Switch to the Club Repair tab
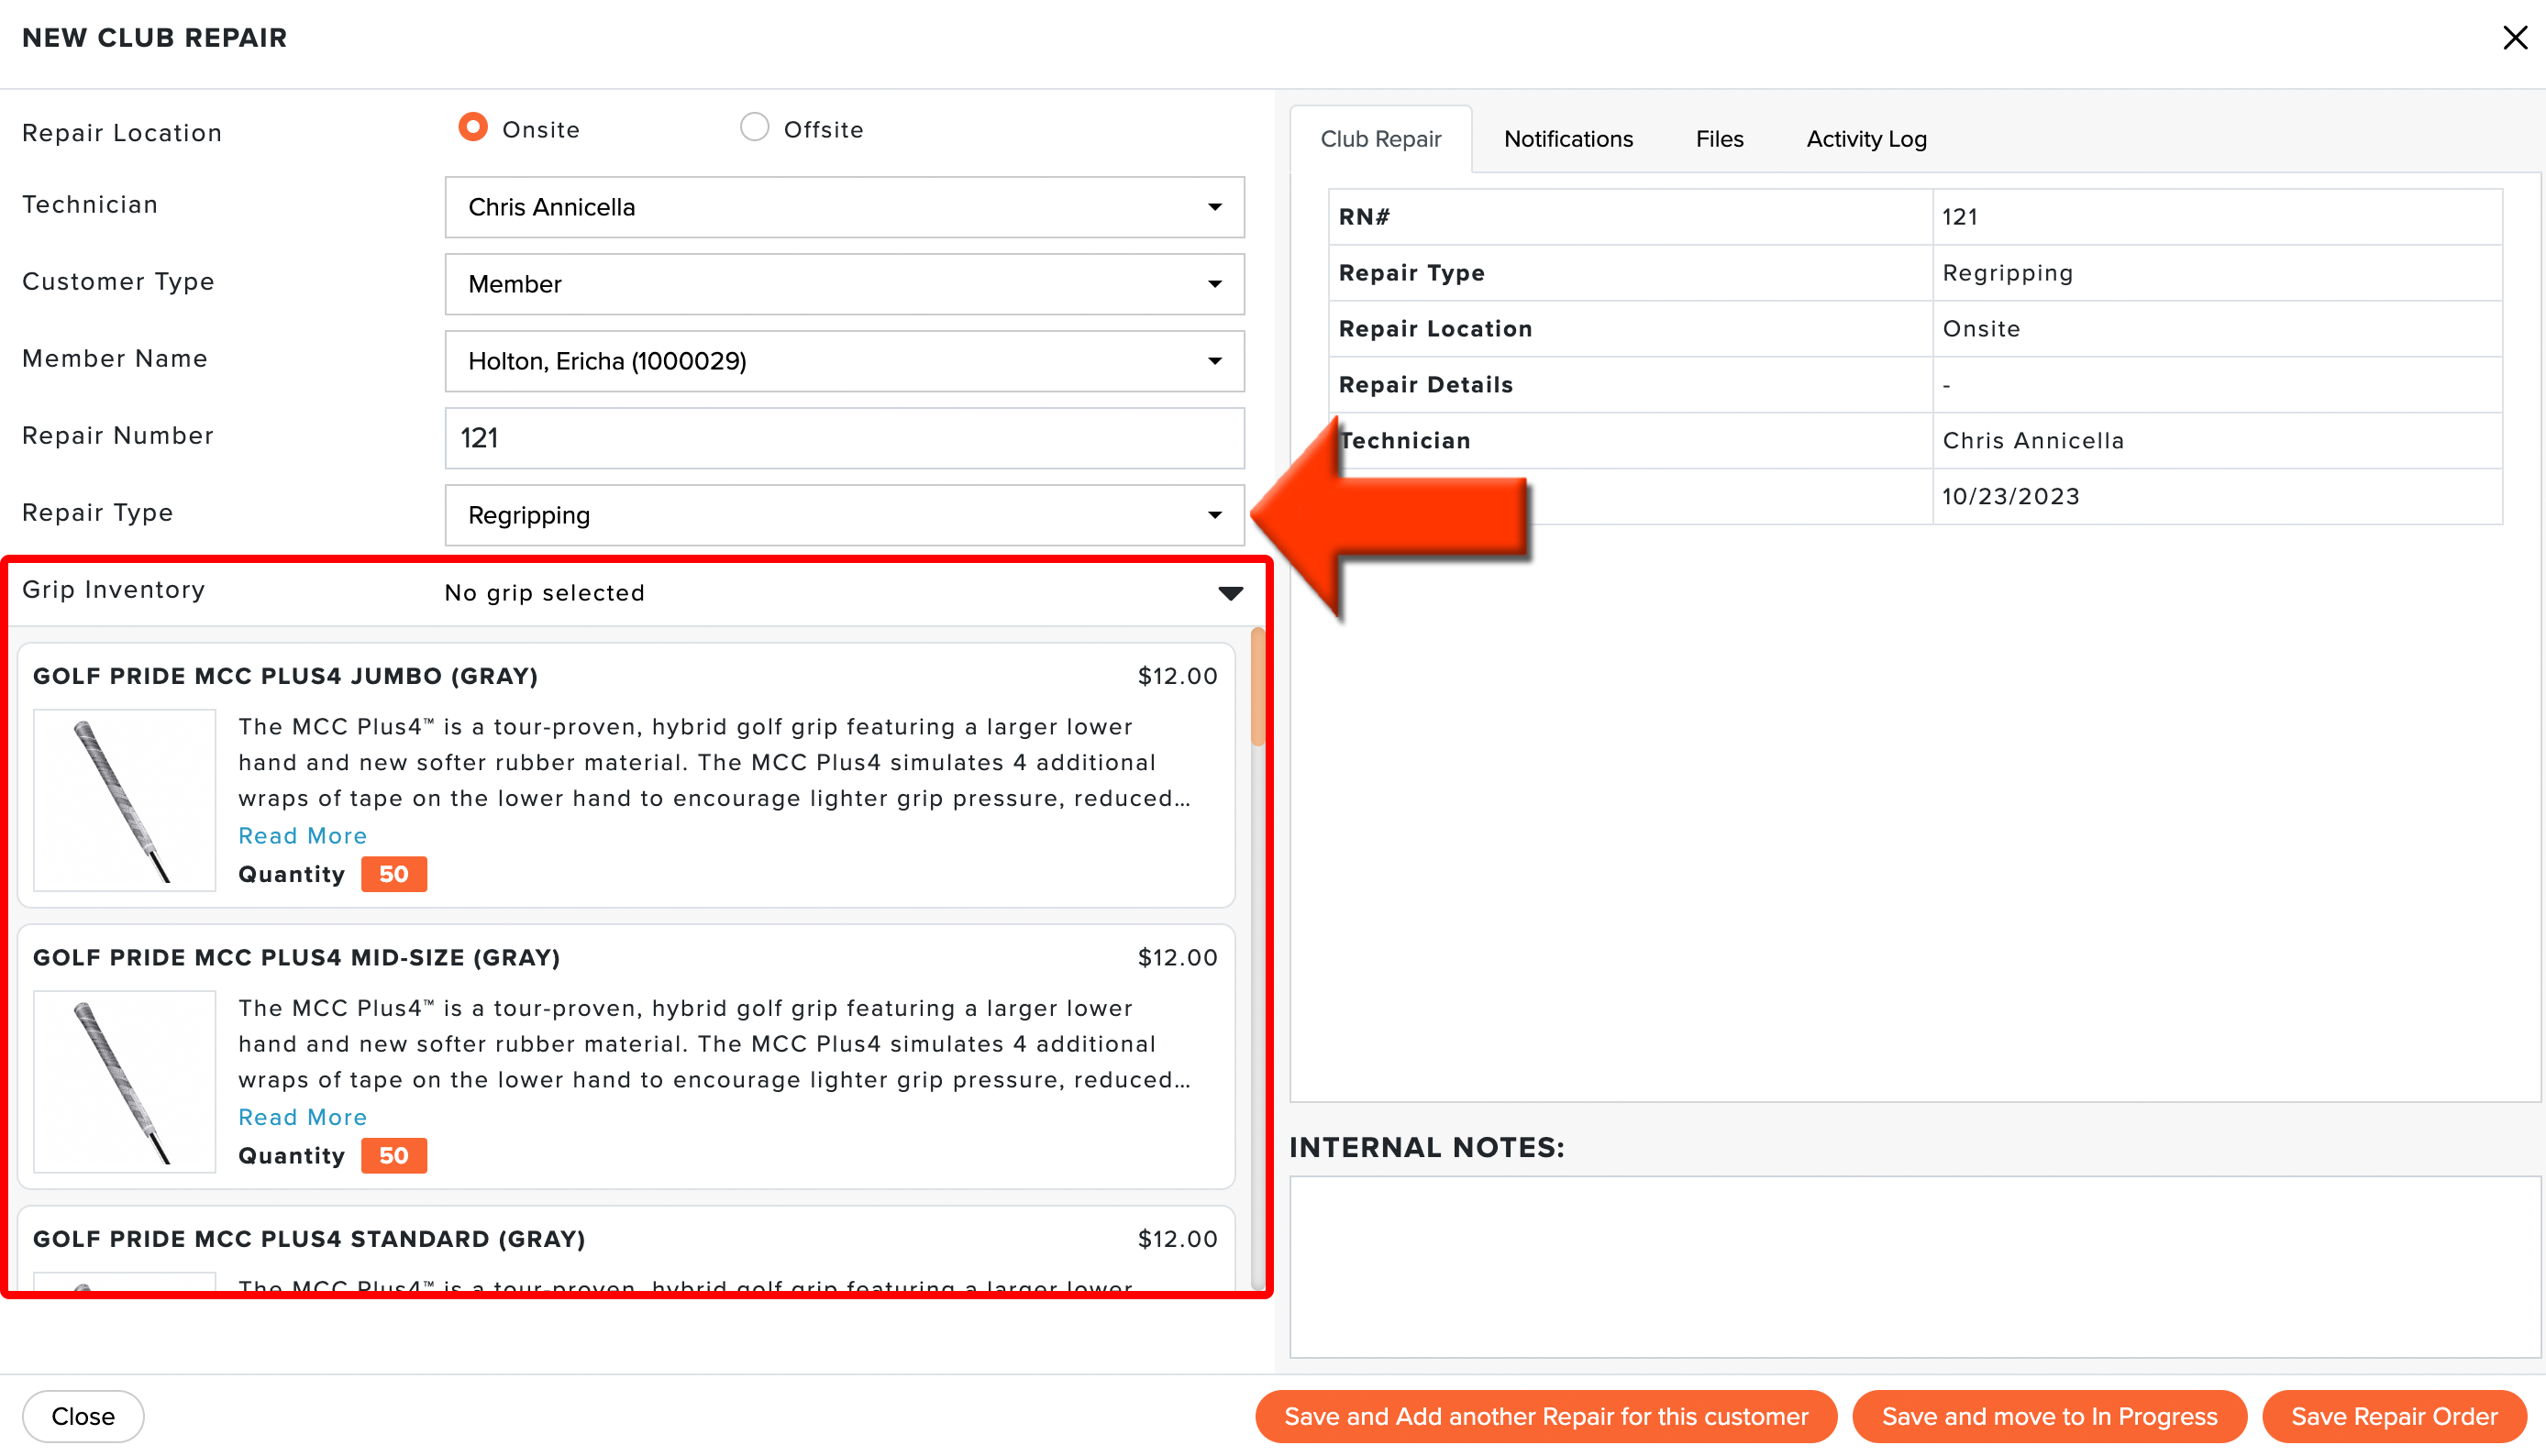The height and width of the screenshot is (1456, 2546). point(1380,139)
